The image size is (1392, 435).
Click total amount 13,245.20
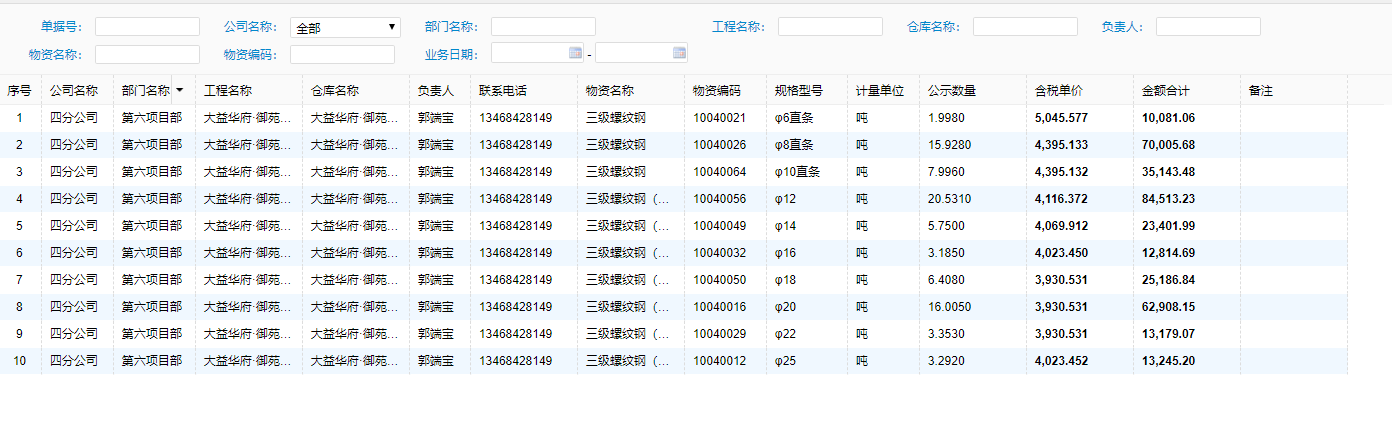pyautogui.click(x=1169, y=361)
